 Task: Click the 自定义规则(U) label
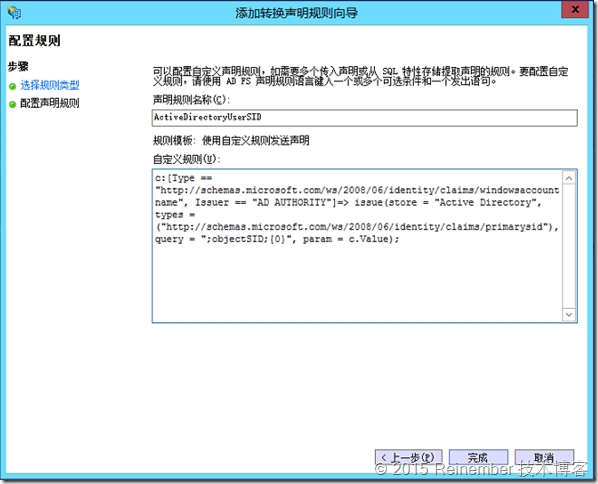coord(186,159)
